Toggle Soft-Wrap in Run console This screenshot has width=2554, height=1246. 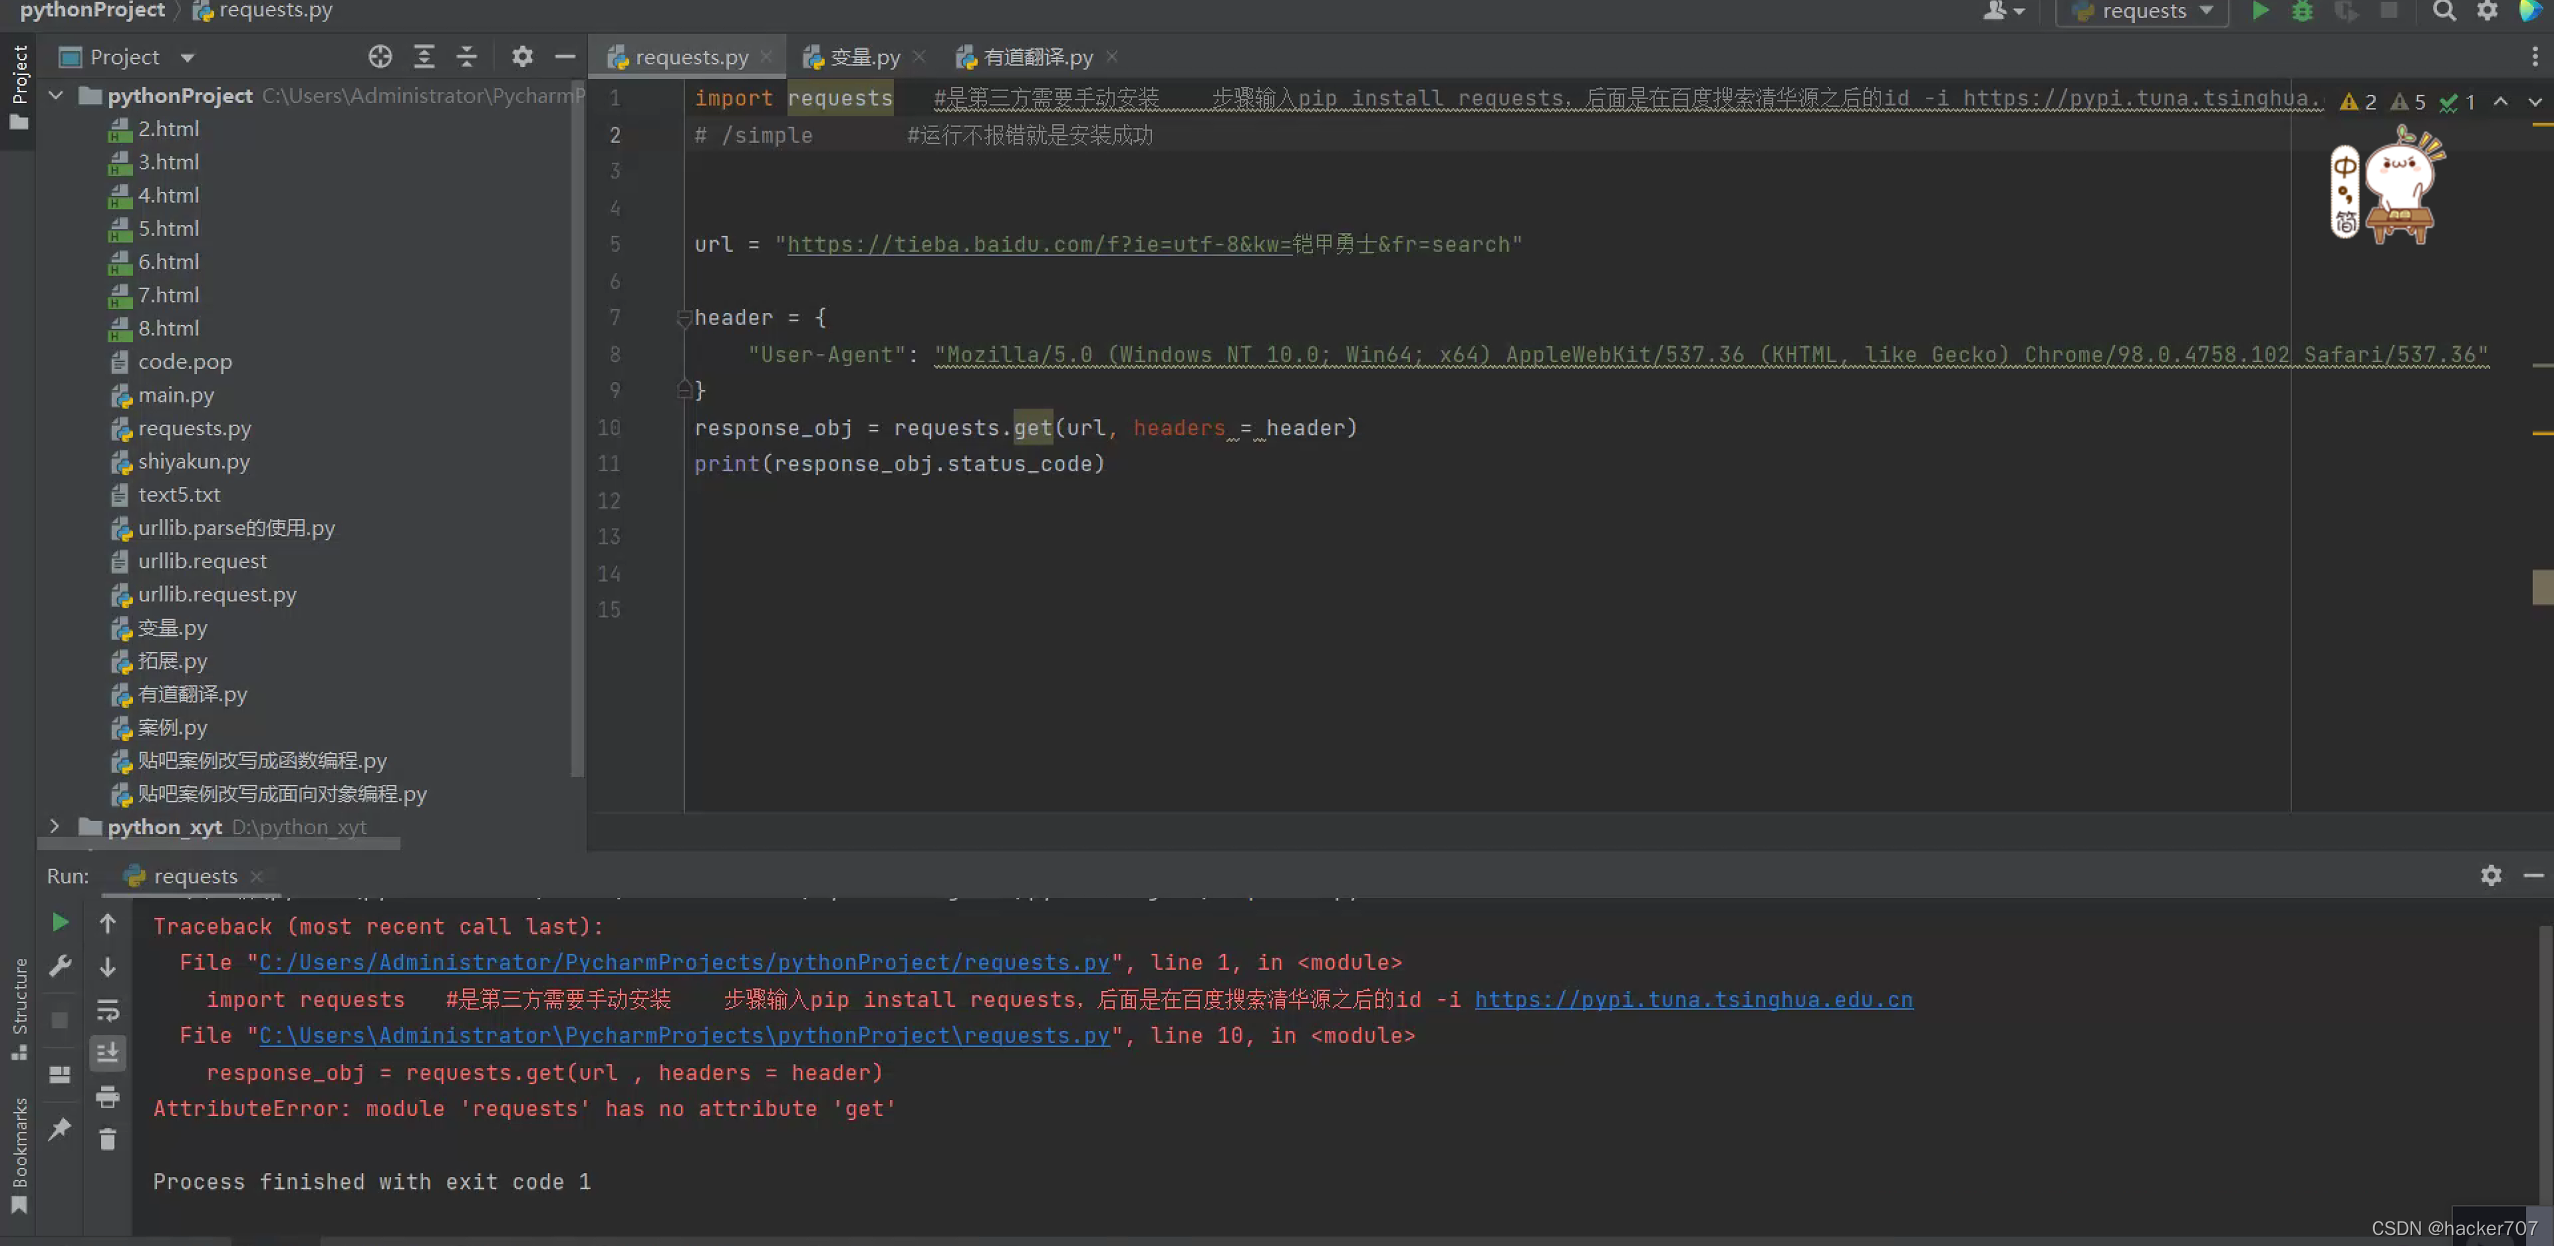107,1010
